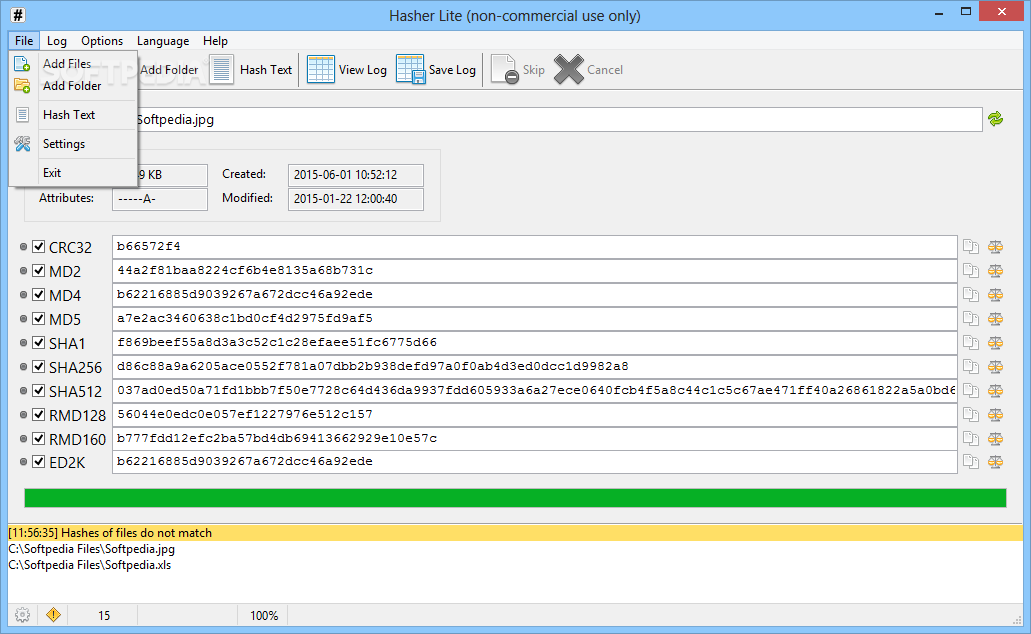Uncheck the MD5 checkbox

click(x=39, y=318)
